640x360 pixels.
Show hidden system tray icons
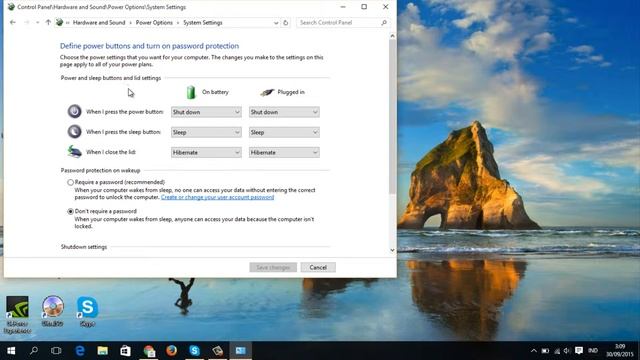coord(533,351)
